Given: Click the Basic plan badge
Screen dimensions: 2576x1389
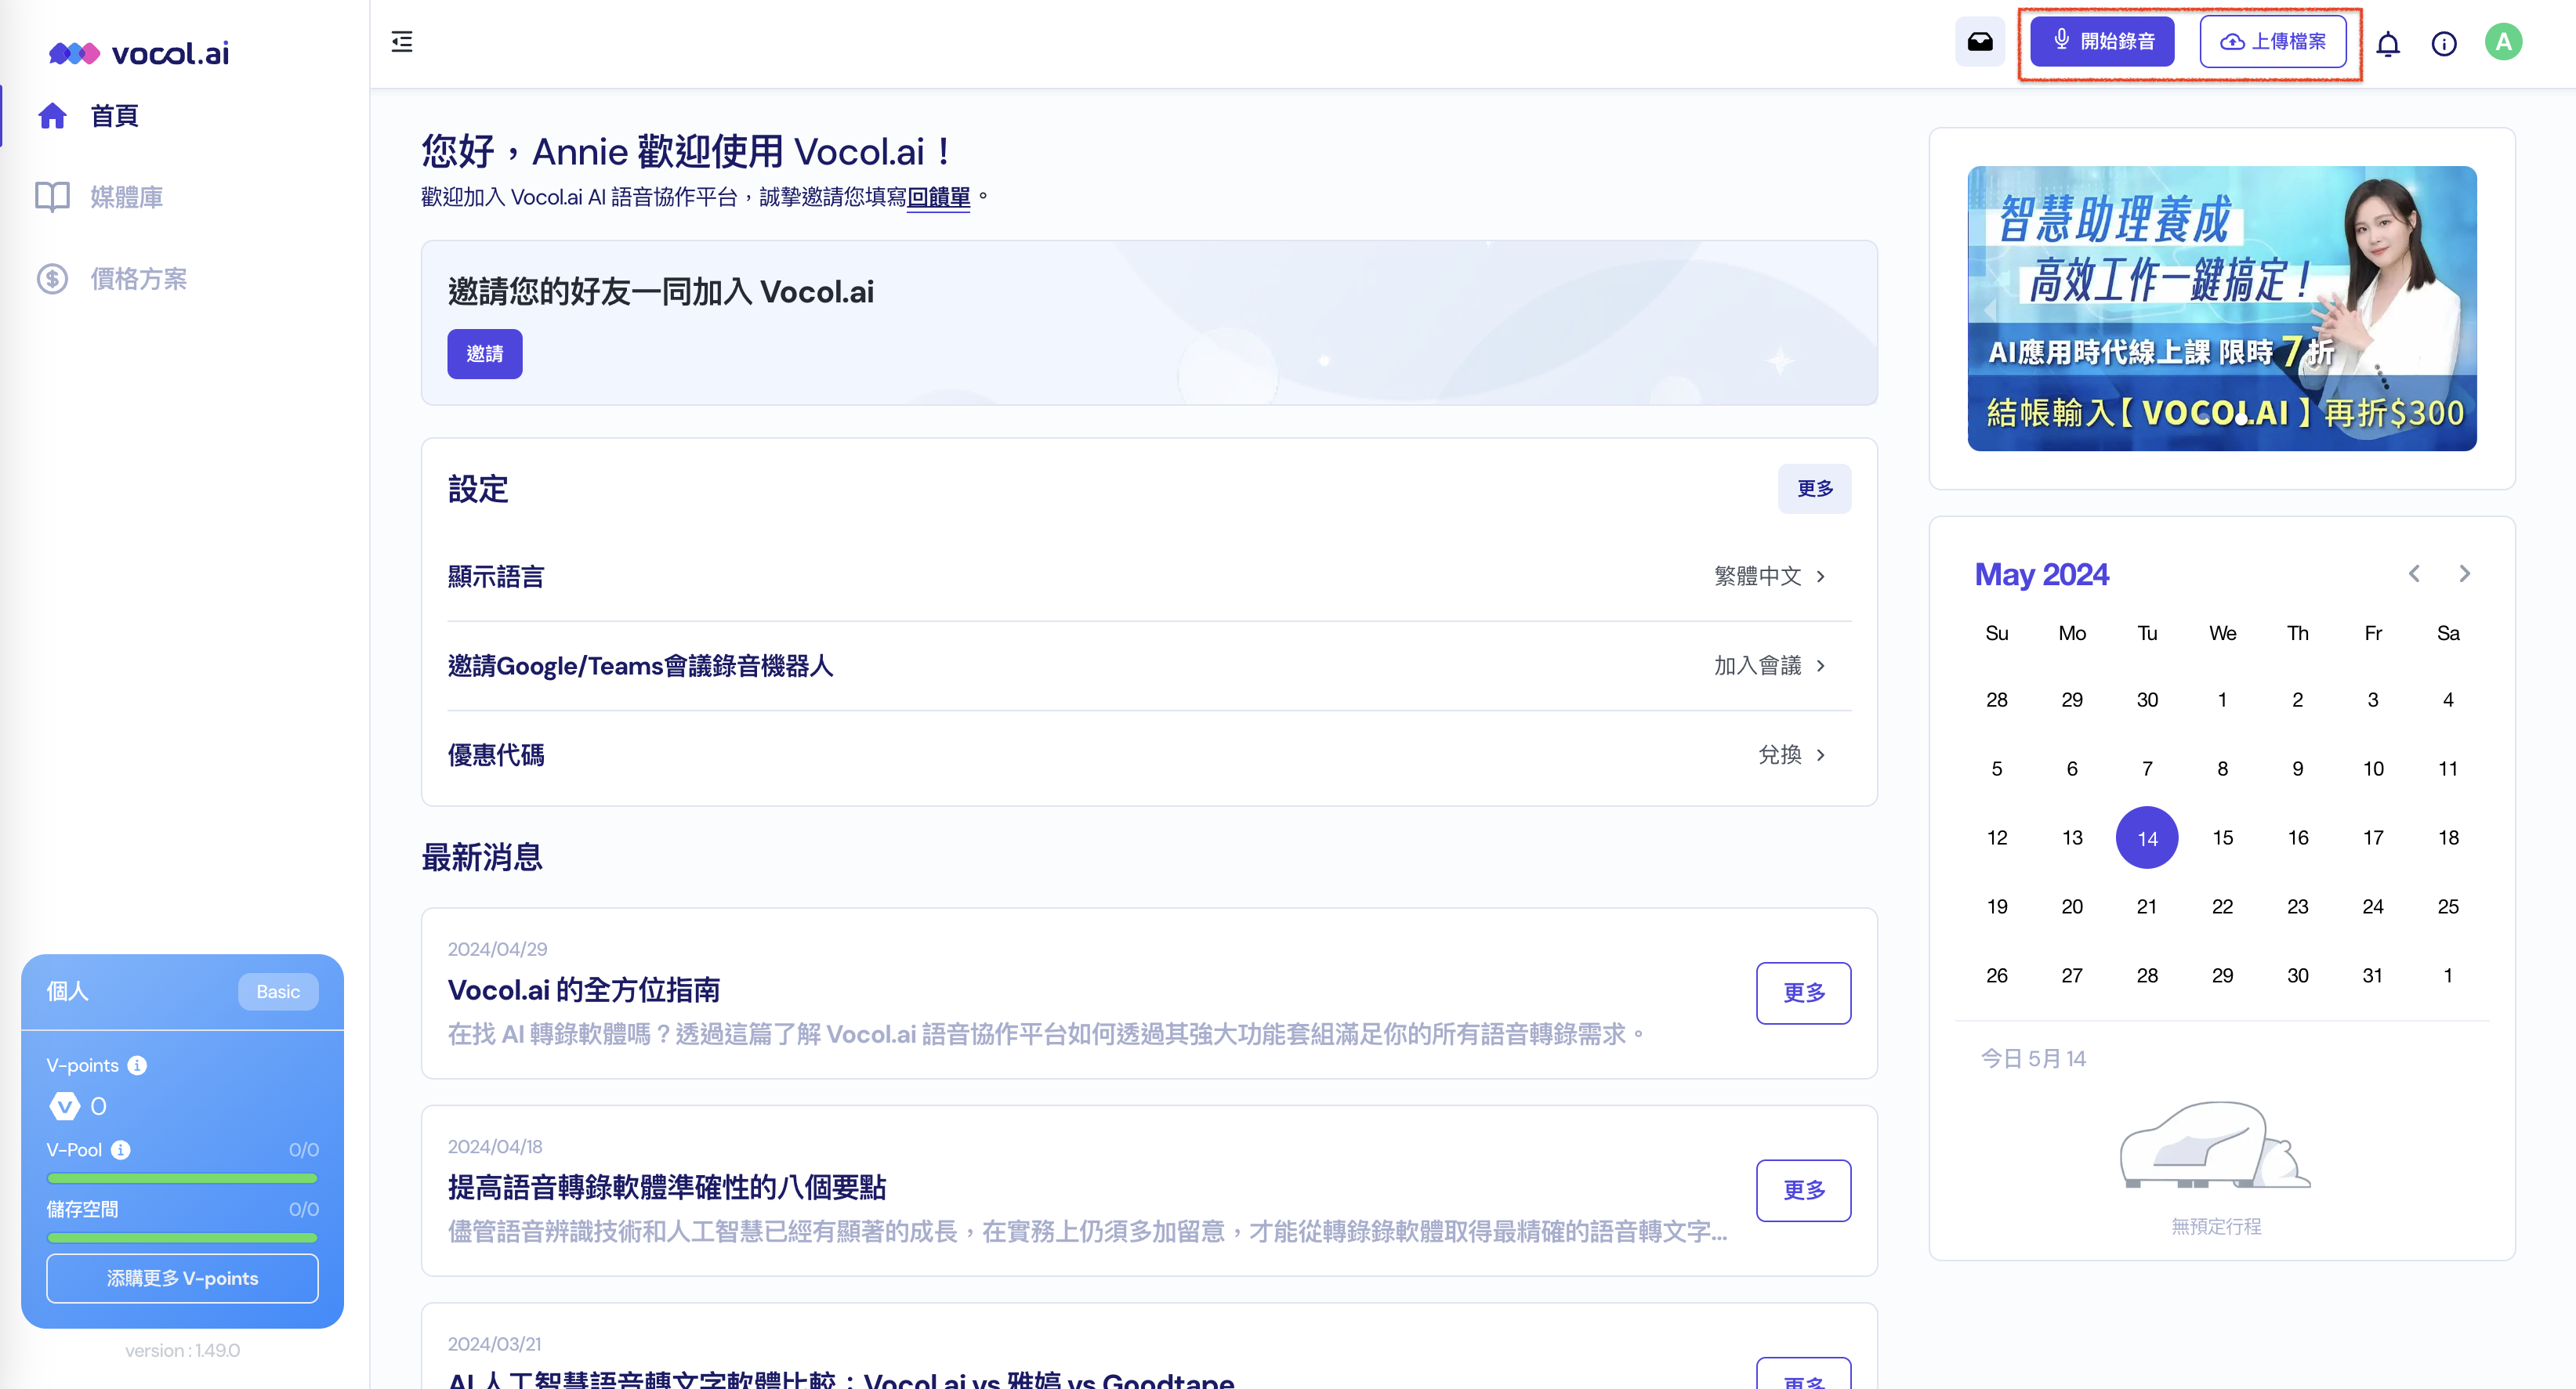Looking at the screenshot, I should pos(278,991).
